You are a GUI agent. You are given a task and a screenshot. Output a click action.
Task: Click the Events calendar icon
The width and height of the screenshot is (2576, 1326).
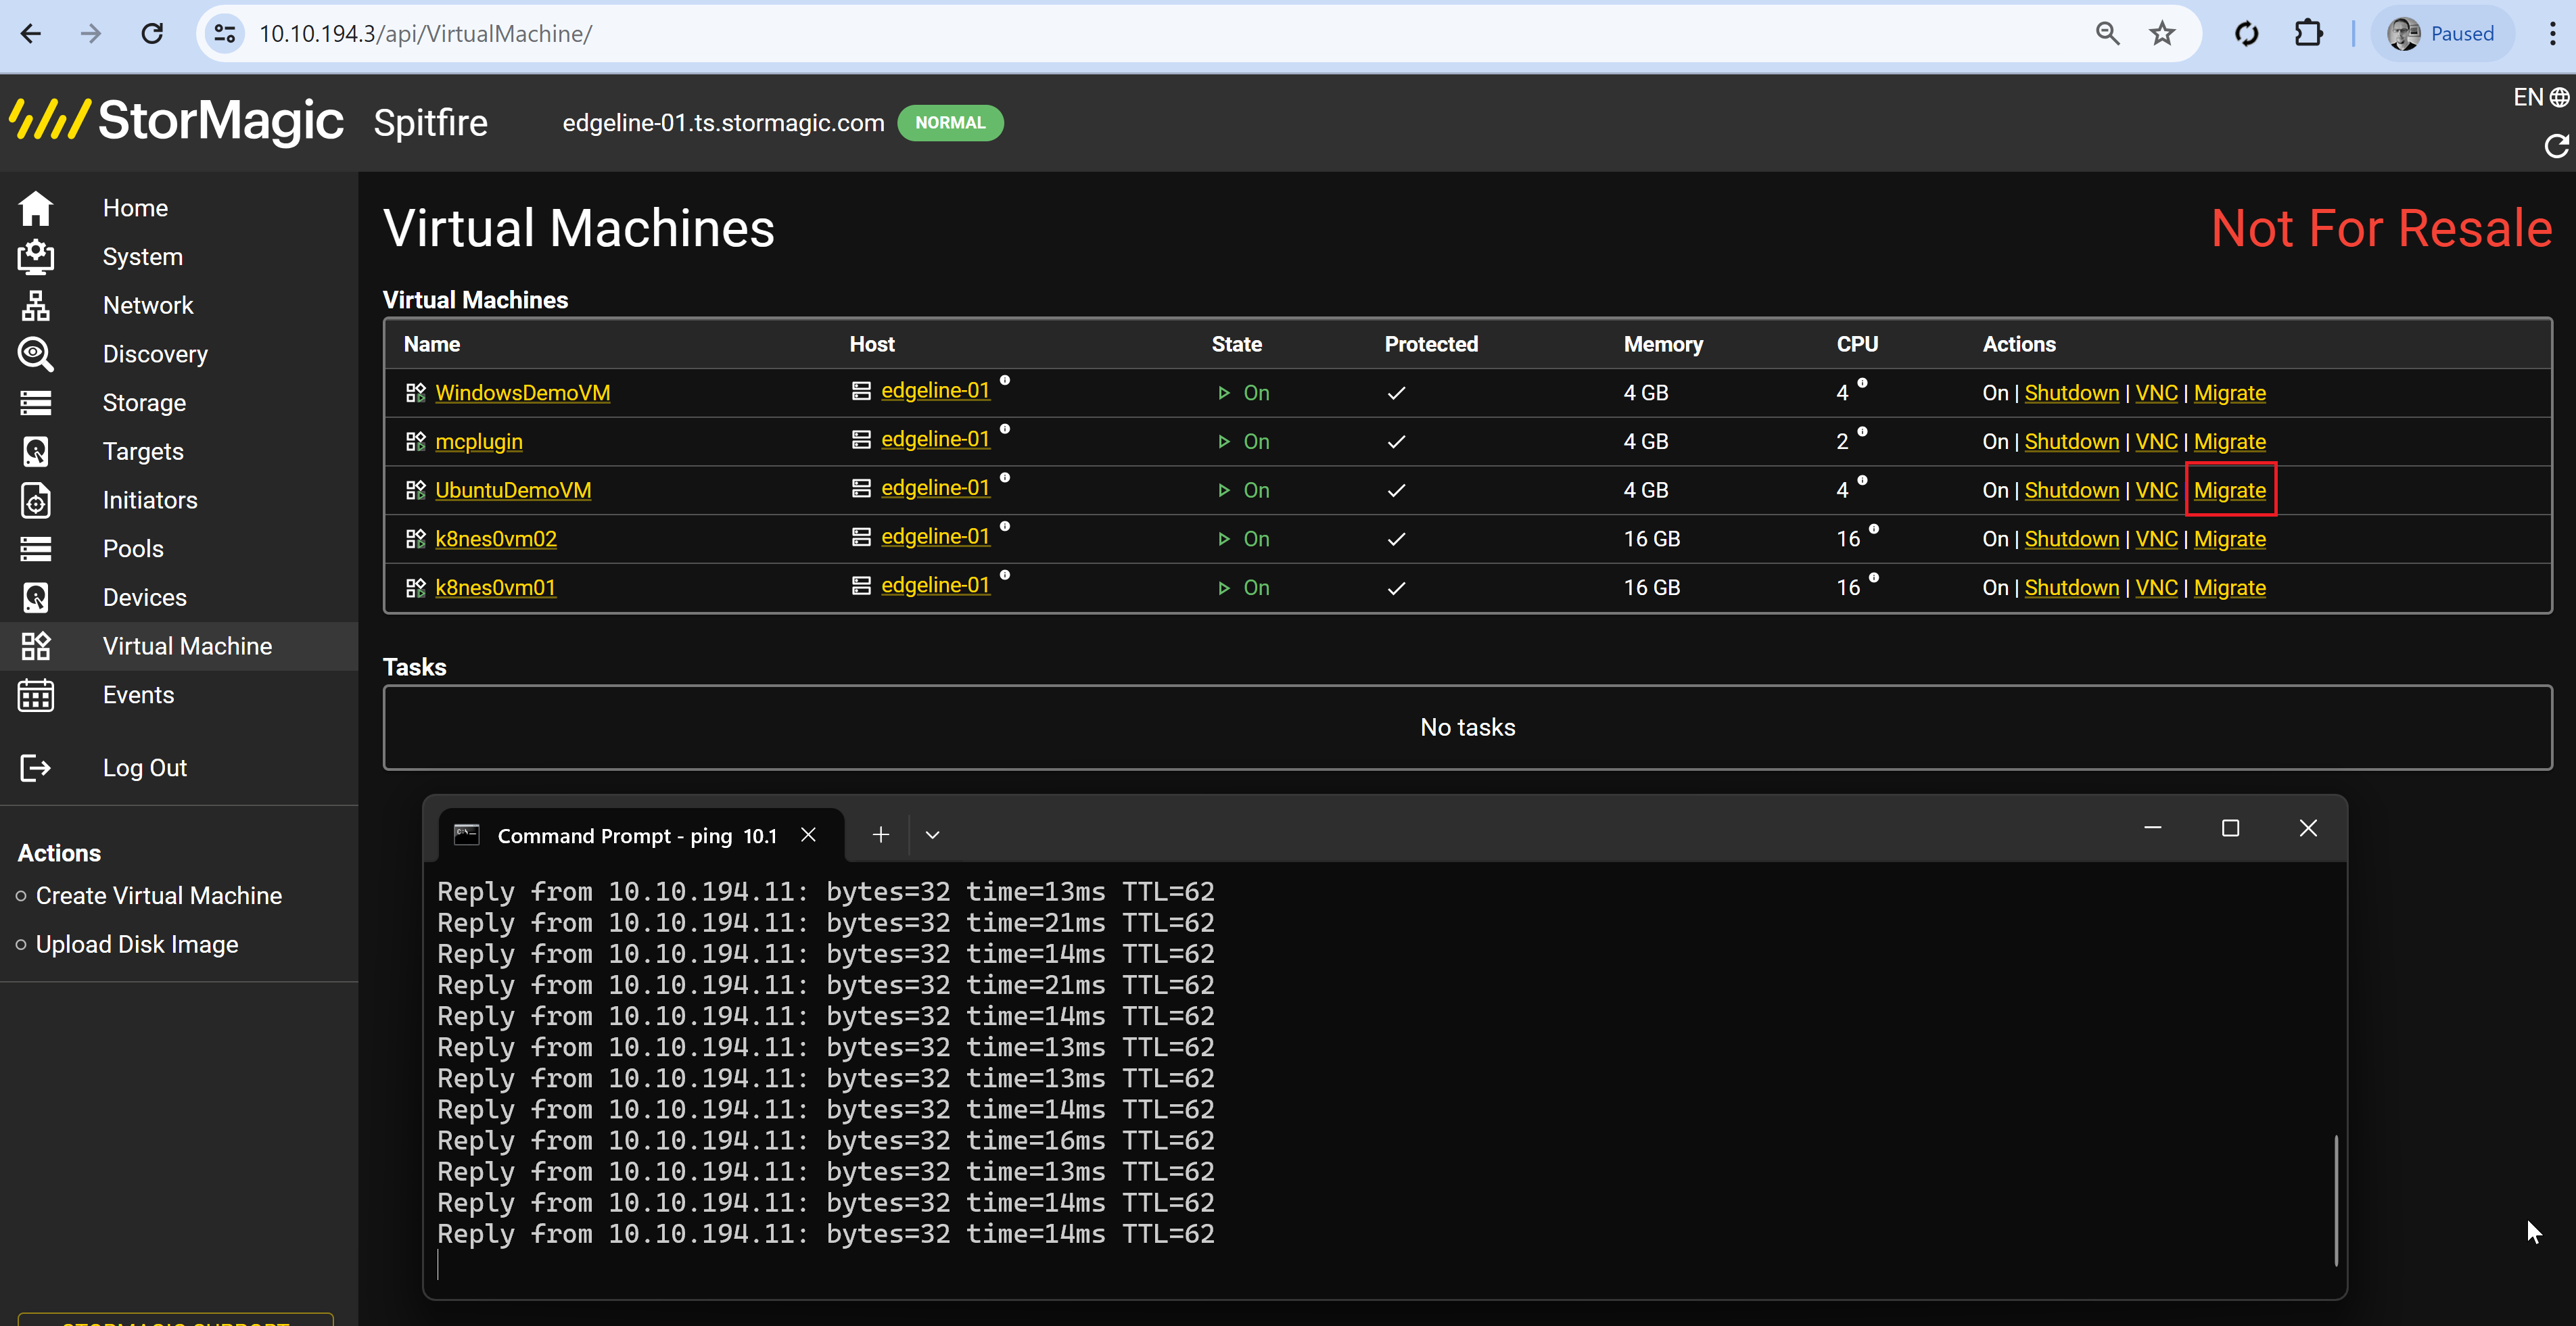point(36,695)
